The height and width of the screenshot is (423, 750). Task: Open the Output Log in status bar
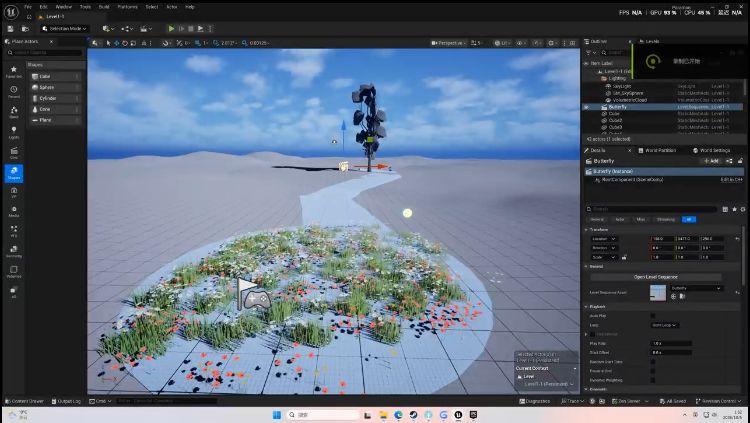(x=66, y=401)
